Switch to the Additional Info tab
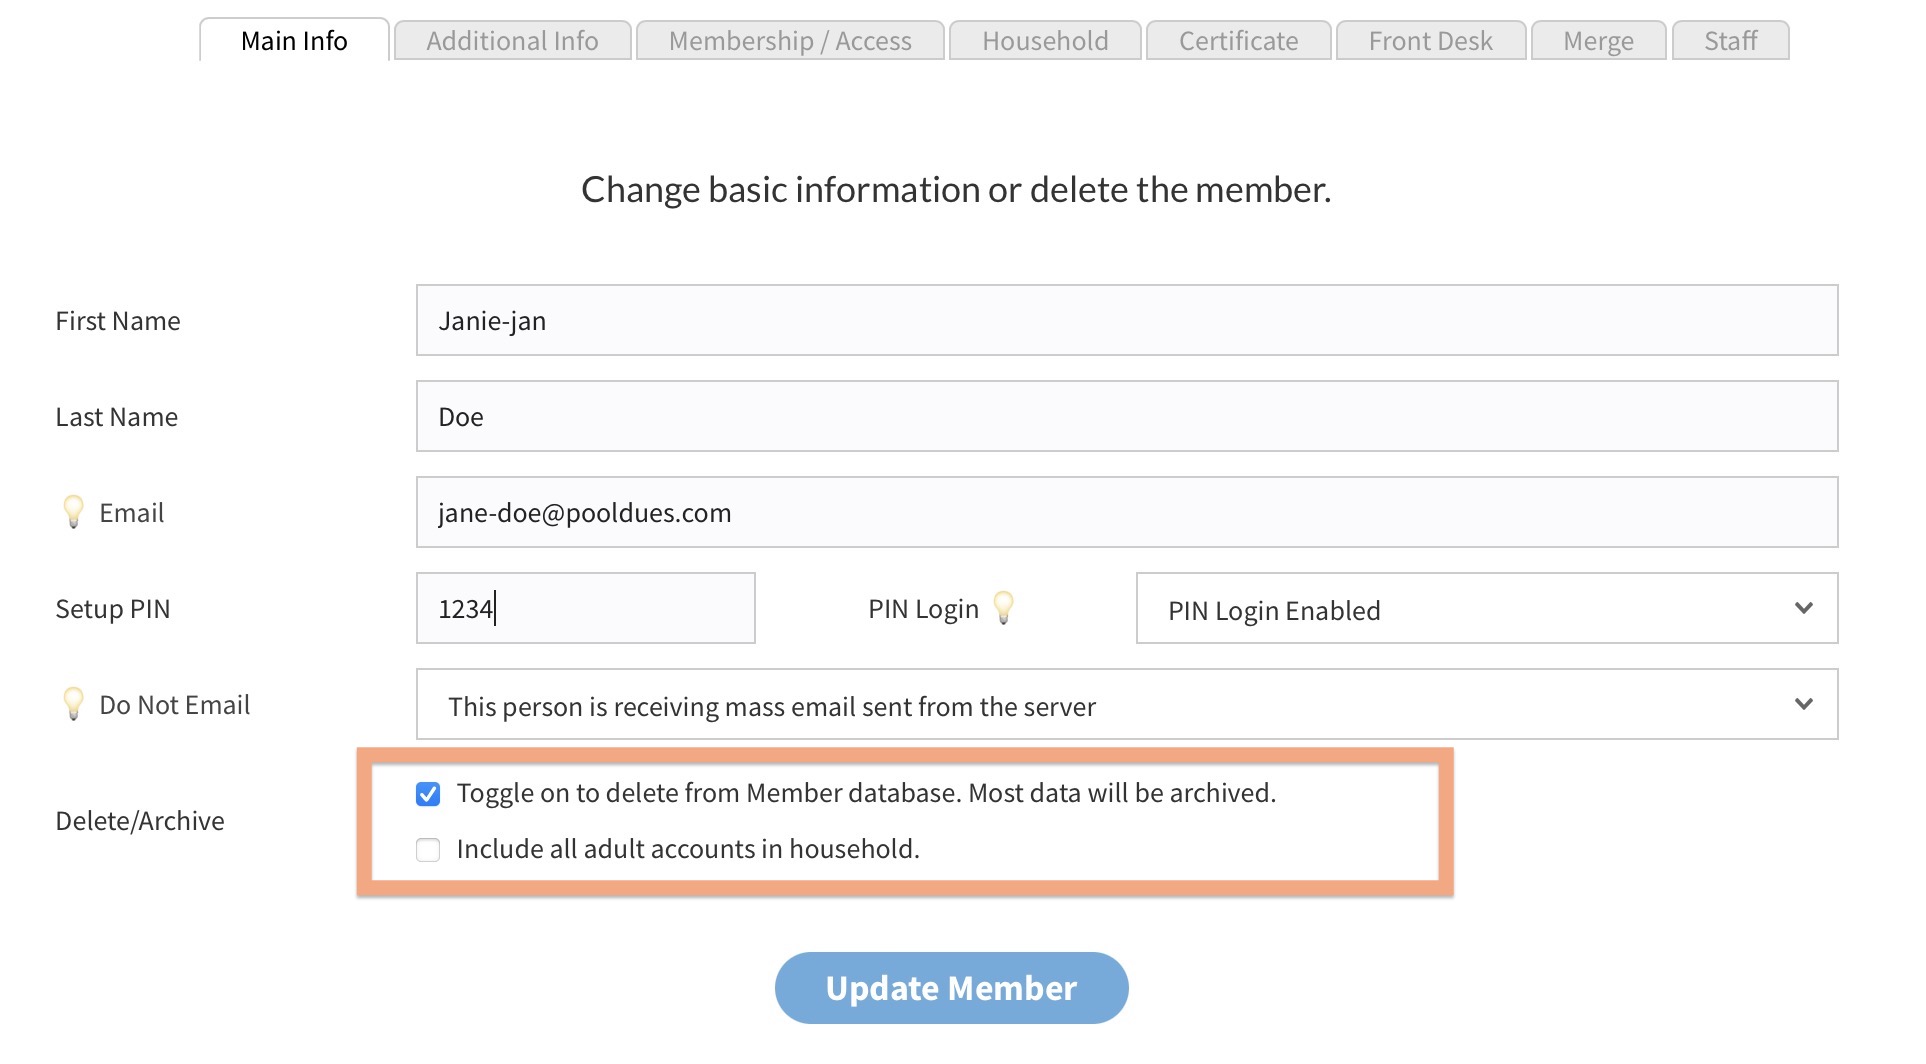This screenshot has height=1064, width=1926. (x=512, y=41)
